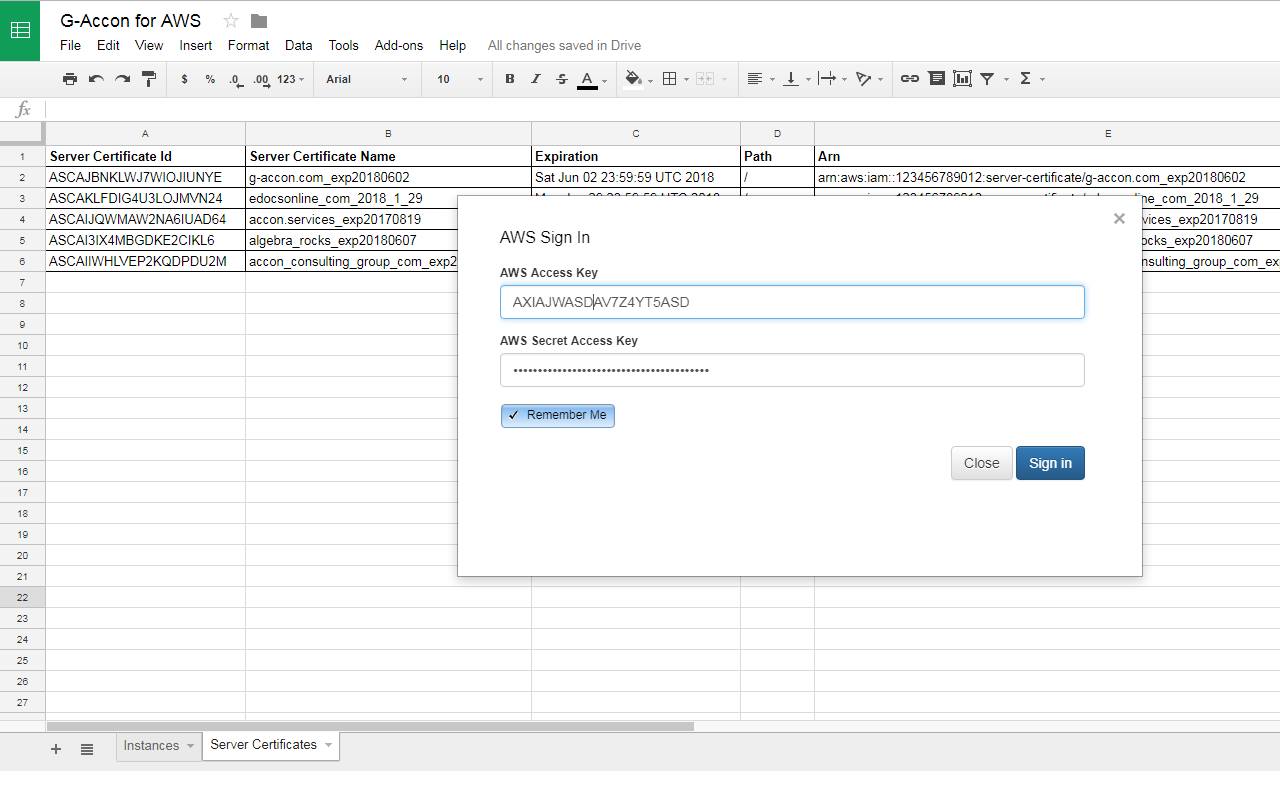Open text rotation options
This screenshot has width=1280, height=800.
(864, 79)
